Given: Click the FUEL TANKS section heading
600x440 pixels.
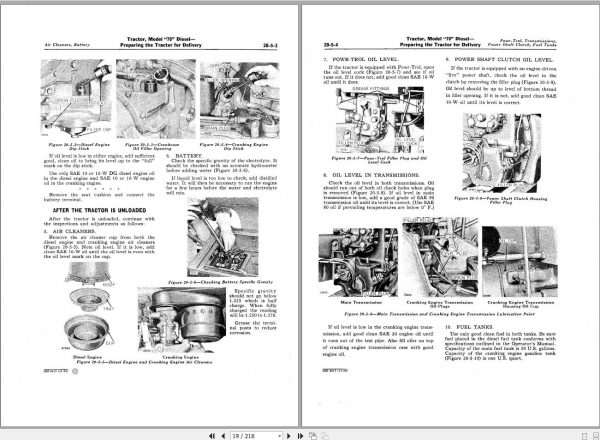Looking at the screenshot, I should click(x=470, y=327).
